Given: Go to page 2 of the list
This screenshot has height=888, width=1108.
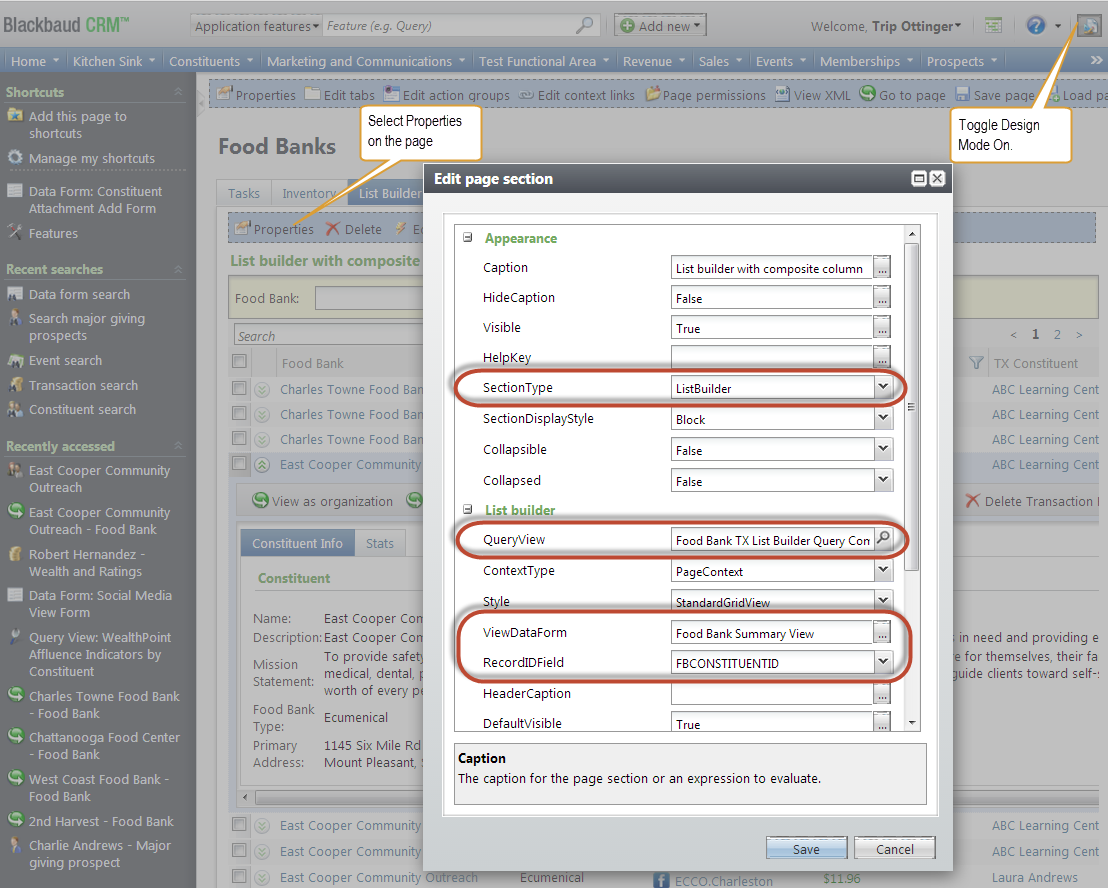Looking at the screenshot, I should 1057,334.
